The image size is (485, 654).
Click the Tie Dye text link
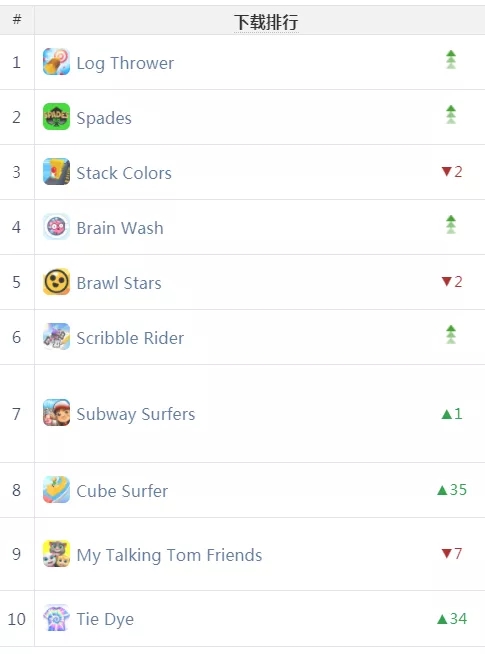pyautogui.click(x=105, y=619)
